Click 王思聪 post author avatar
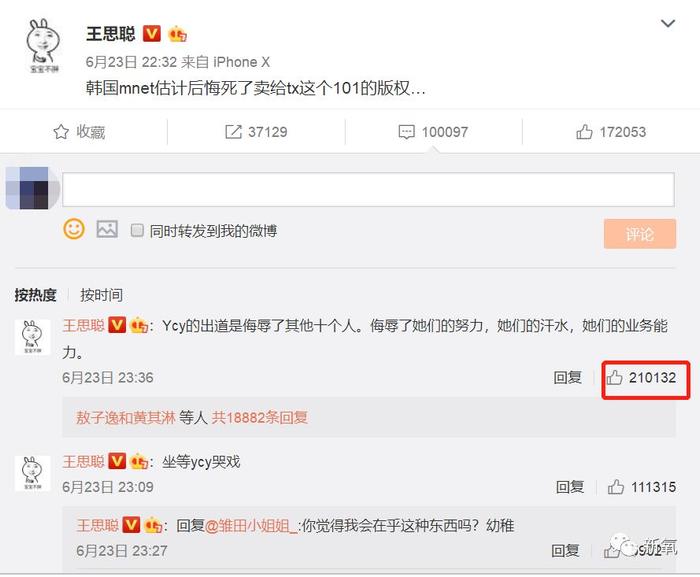700x577 pixels. (x=43, y=46)
